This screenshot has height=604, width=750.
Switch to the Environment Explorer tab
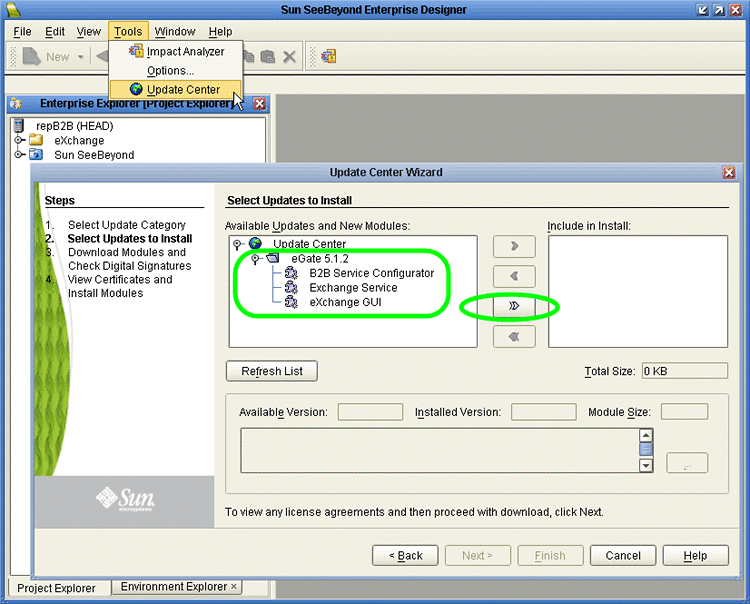(174, 586)
